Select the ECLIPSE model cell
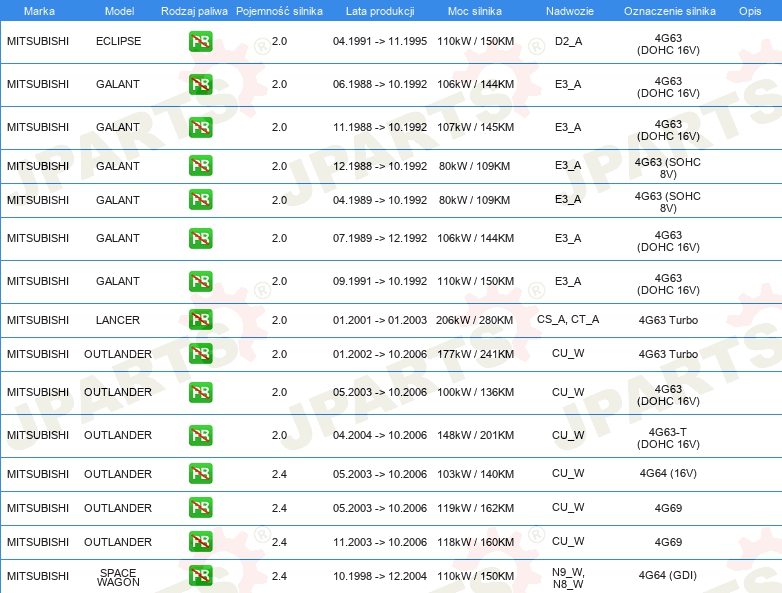Viewport: 782px width, 593px height. [x=119, y=41]
